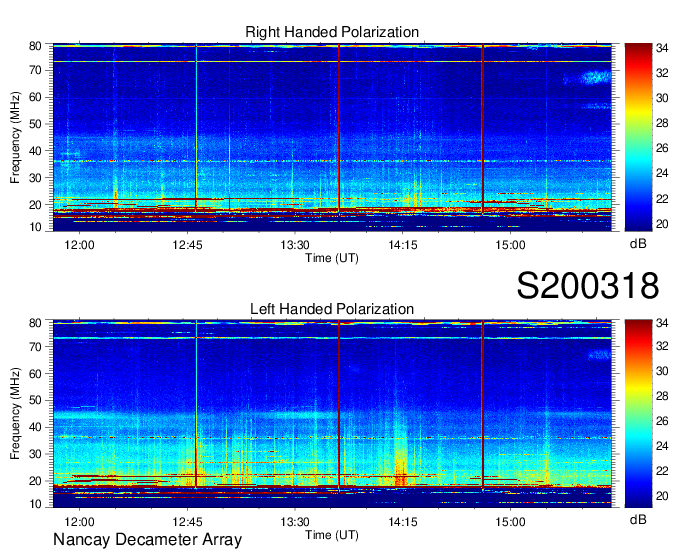Click "Frequency (MHz)" axis label of Left Handed plot
Viewport: 680px width, 552px height.
[15, 414]
